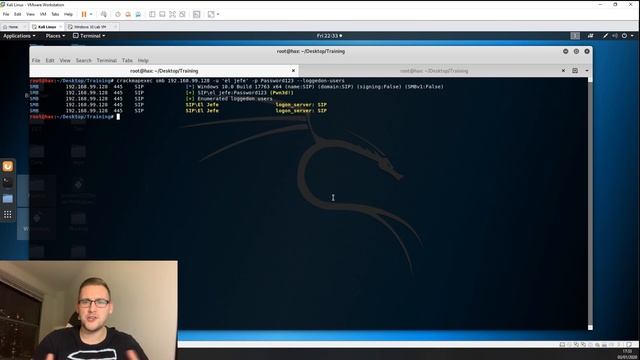Click the stretch guest display icon
This screenshot has height=360, width=640.
pos(211,14)
